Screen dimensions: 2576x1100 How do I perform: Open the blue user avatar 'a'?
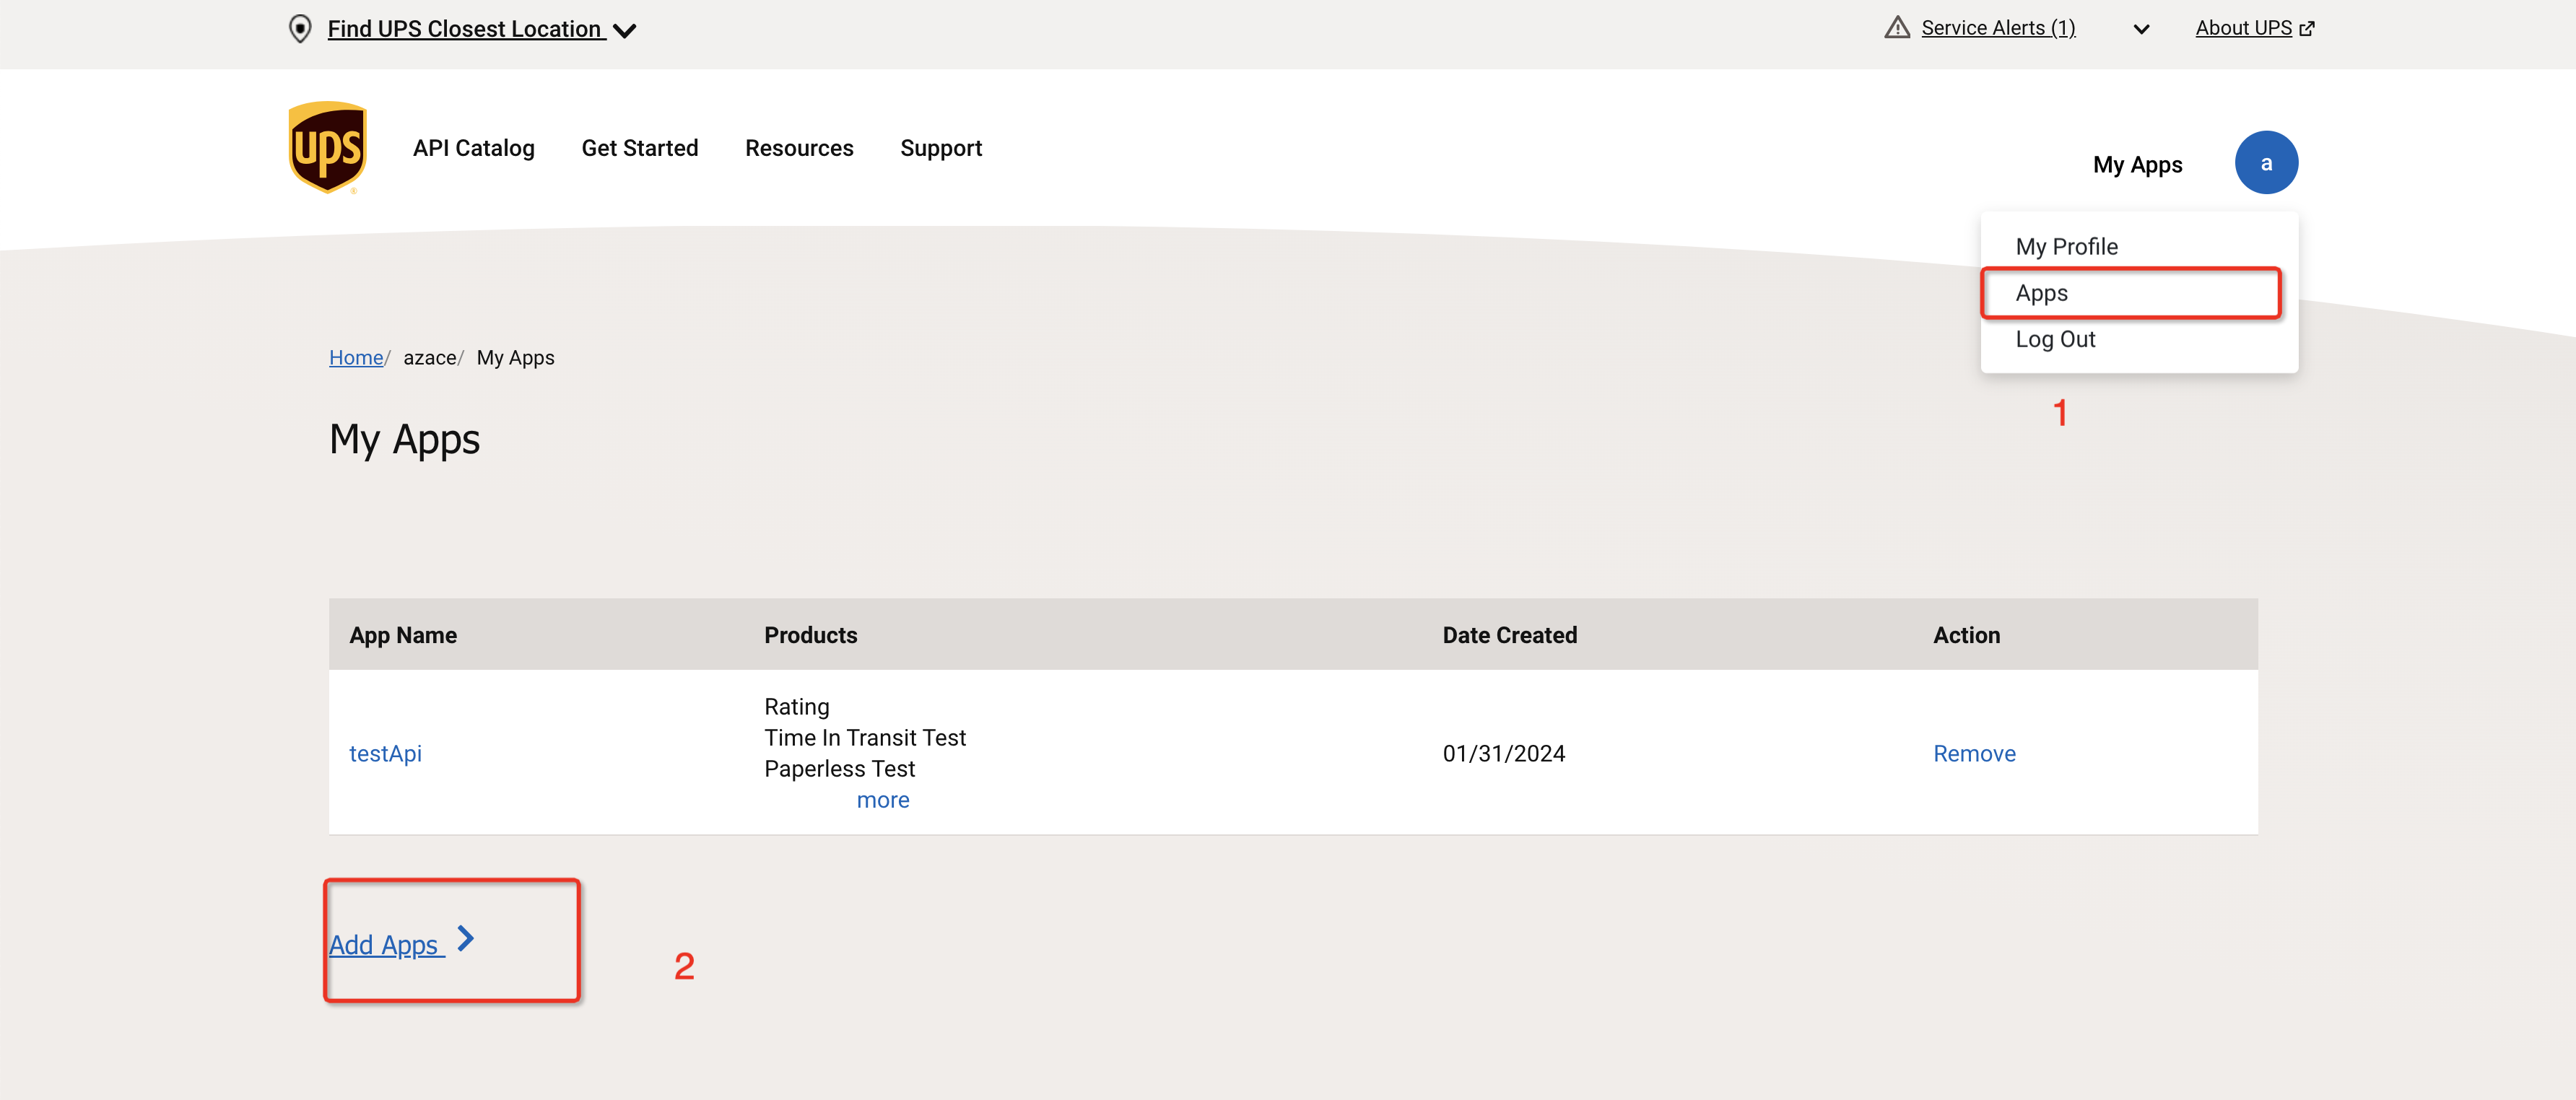coord(2266,163)
